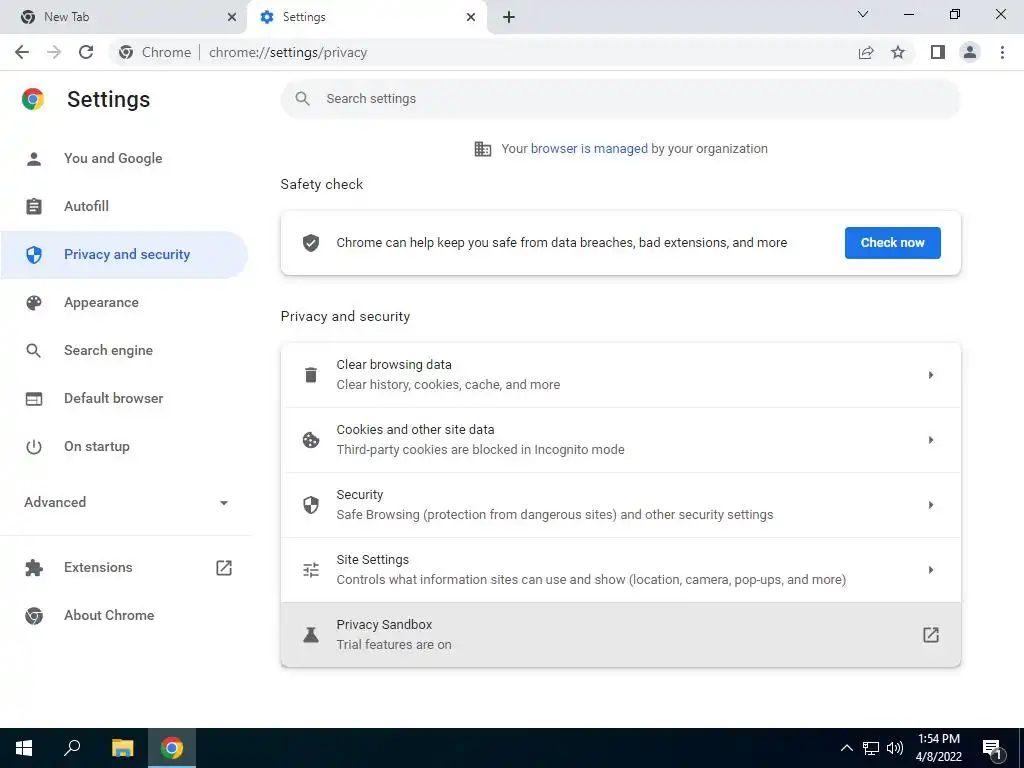Click the sliders icon for Site Settings

click(311, 569)
